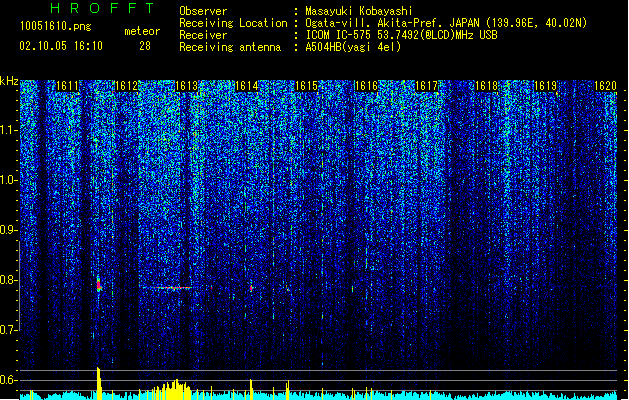Click the Receiver field label

(x=203, y=35)
